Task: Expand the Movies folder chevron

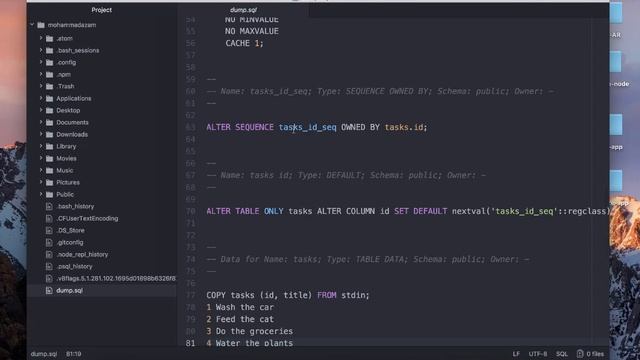Action: pyautogui.click(x=41, y=158)
